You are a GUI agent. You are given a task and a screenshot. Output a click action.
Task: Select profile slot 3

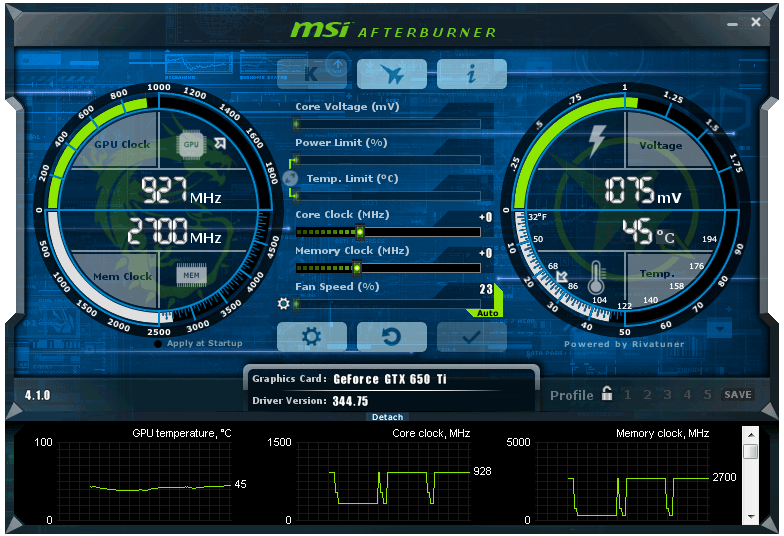click(x=668, y=395)
